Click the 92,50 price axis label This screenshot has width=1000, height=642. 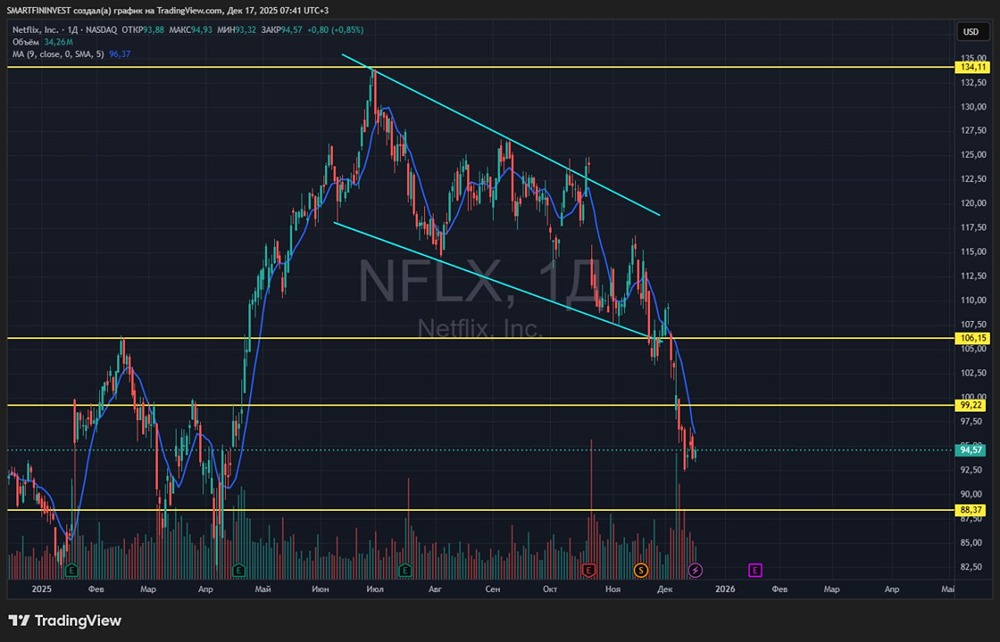[x=971, y=470]
